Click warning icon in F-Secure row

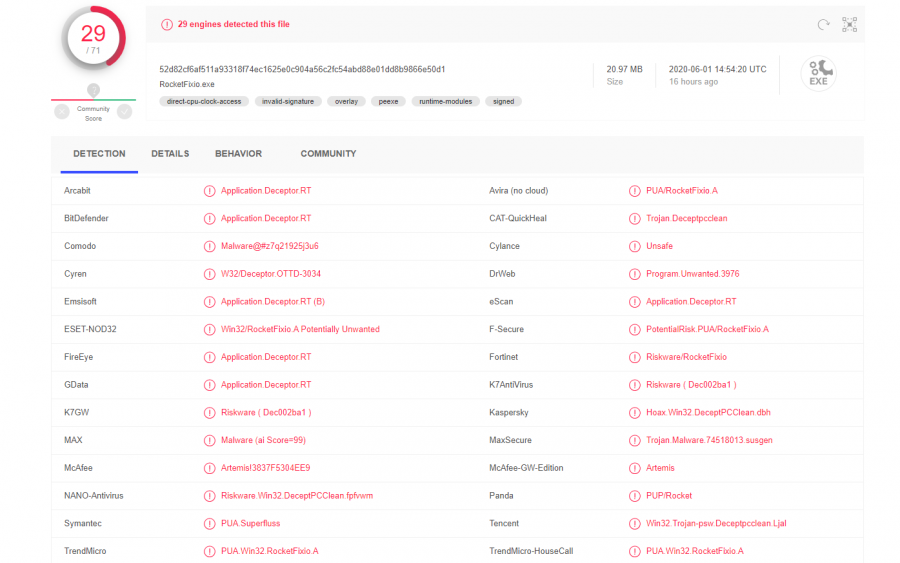click(x=634, y=329)
